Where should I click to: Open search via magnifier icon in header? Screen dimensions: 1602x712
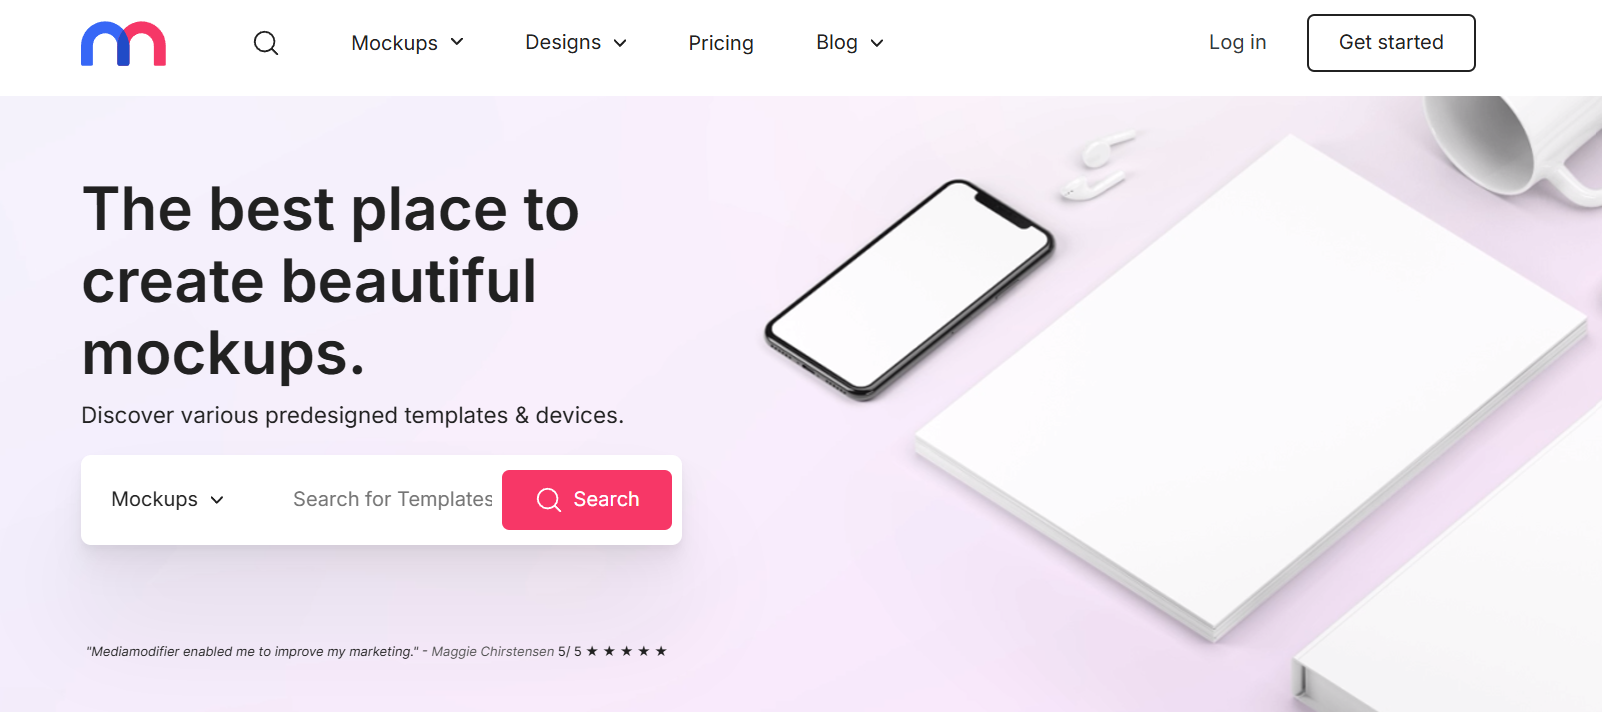266,43
